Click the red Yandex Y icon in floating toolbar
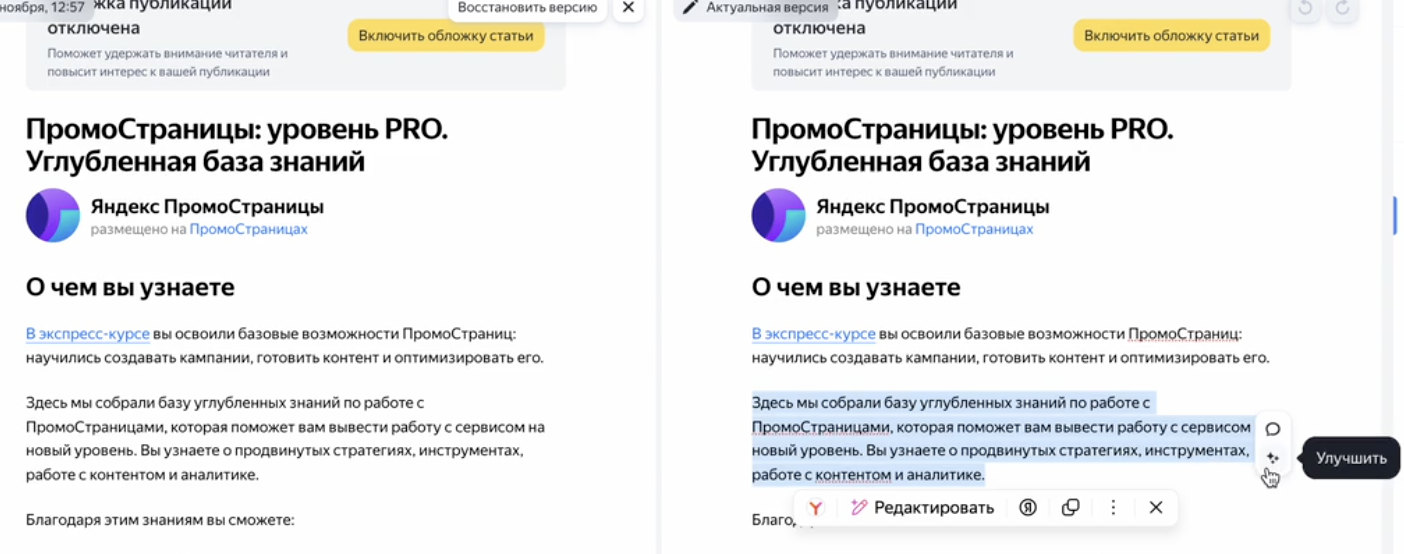The image size is (1404, 554). coord(816,508)
